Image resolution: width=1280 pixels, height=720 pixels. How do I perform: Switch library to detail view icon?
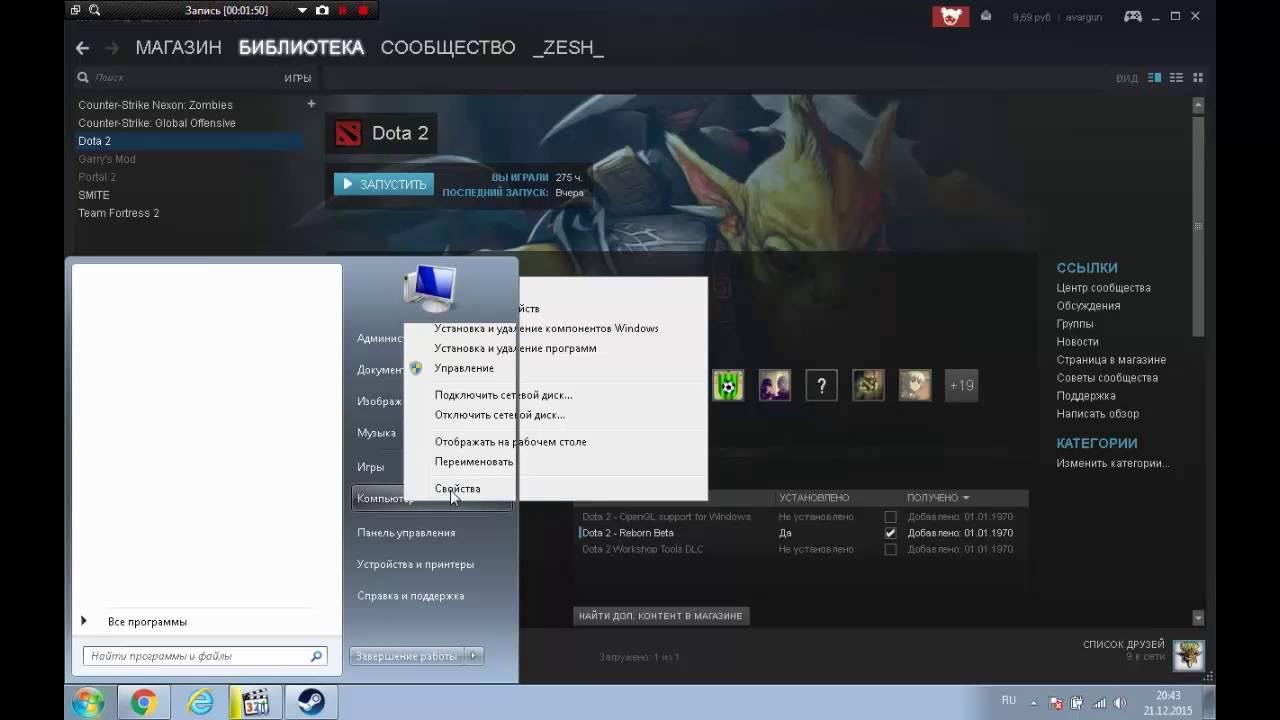tap(1155, 78)
